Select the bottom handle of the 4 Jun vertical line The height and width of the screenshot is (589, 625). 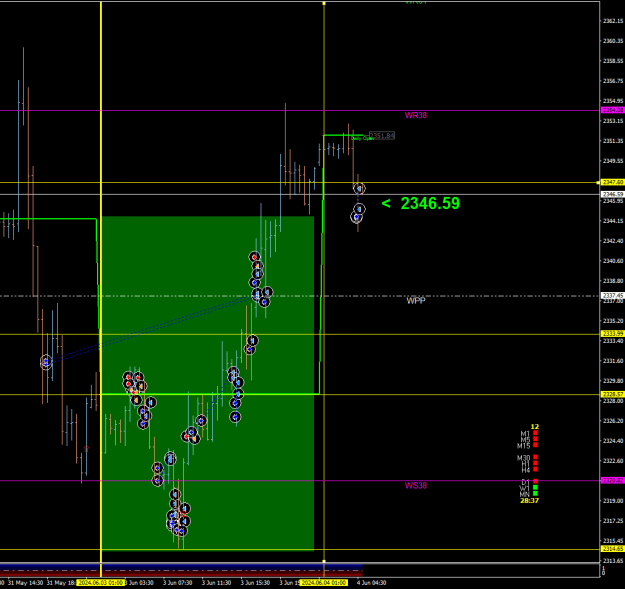[x=324, y=561]
